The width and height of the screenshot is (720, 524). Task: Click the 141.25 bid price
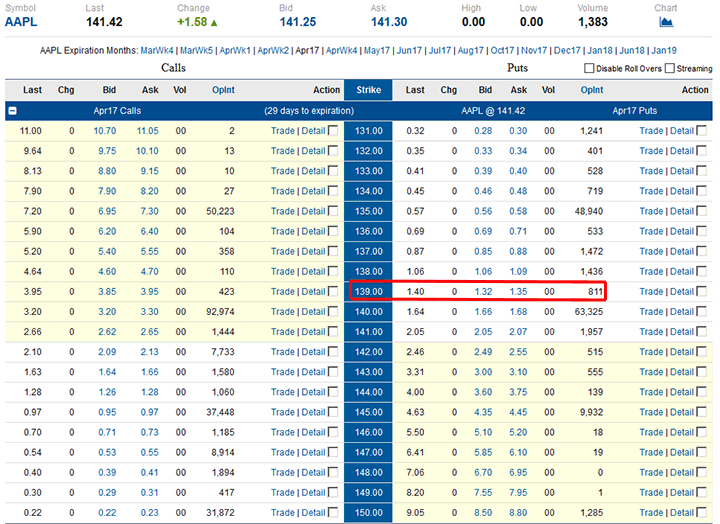click(298, 22)
